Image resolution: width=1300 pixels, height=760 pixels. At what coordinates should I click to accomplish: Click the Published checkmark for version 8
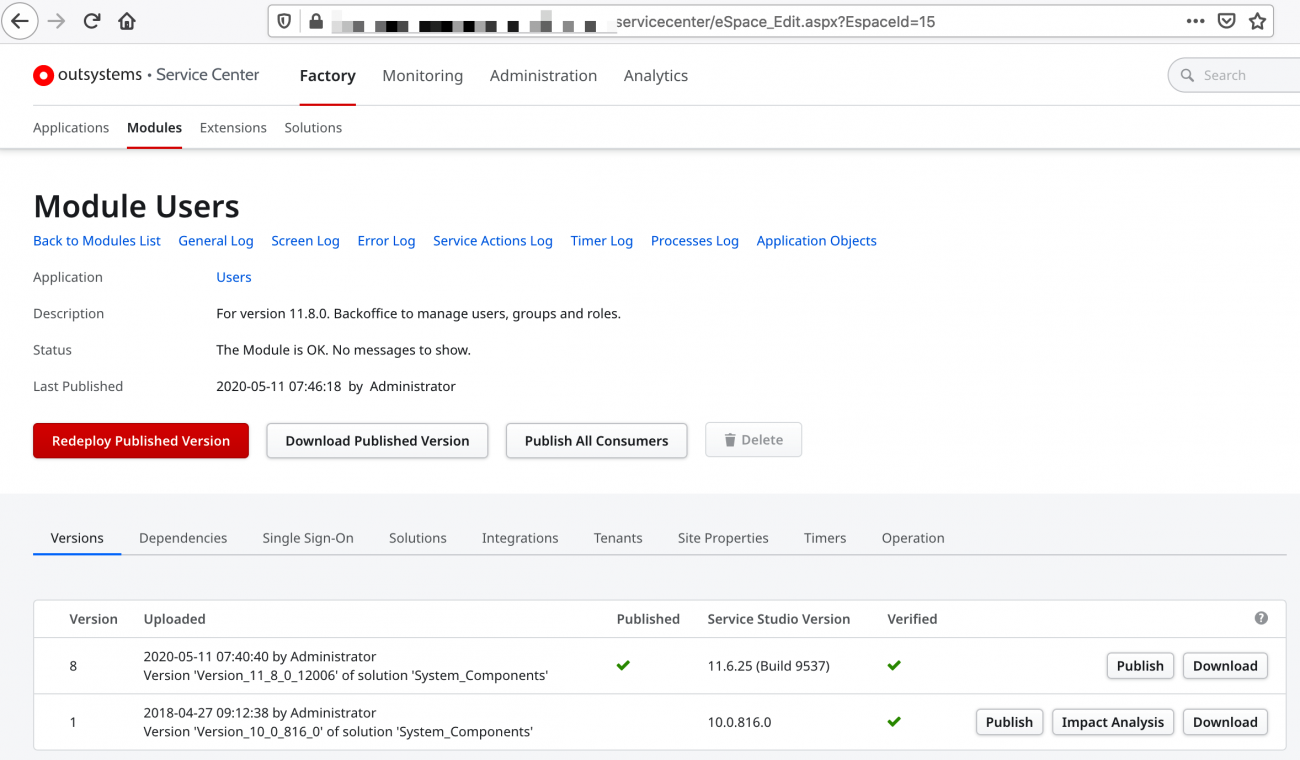click(x=623, y=665)
